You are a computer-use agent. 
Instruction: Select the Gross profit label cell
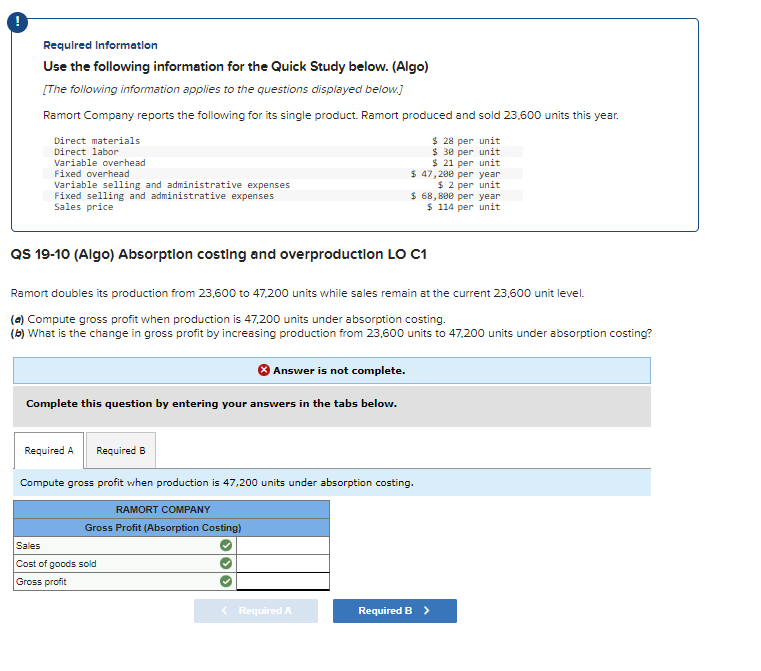click(x=125, y=581)
